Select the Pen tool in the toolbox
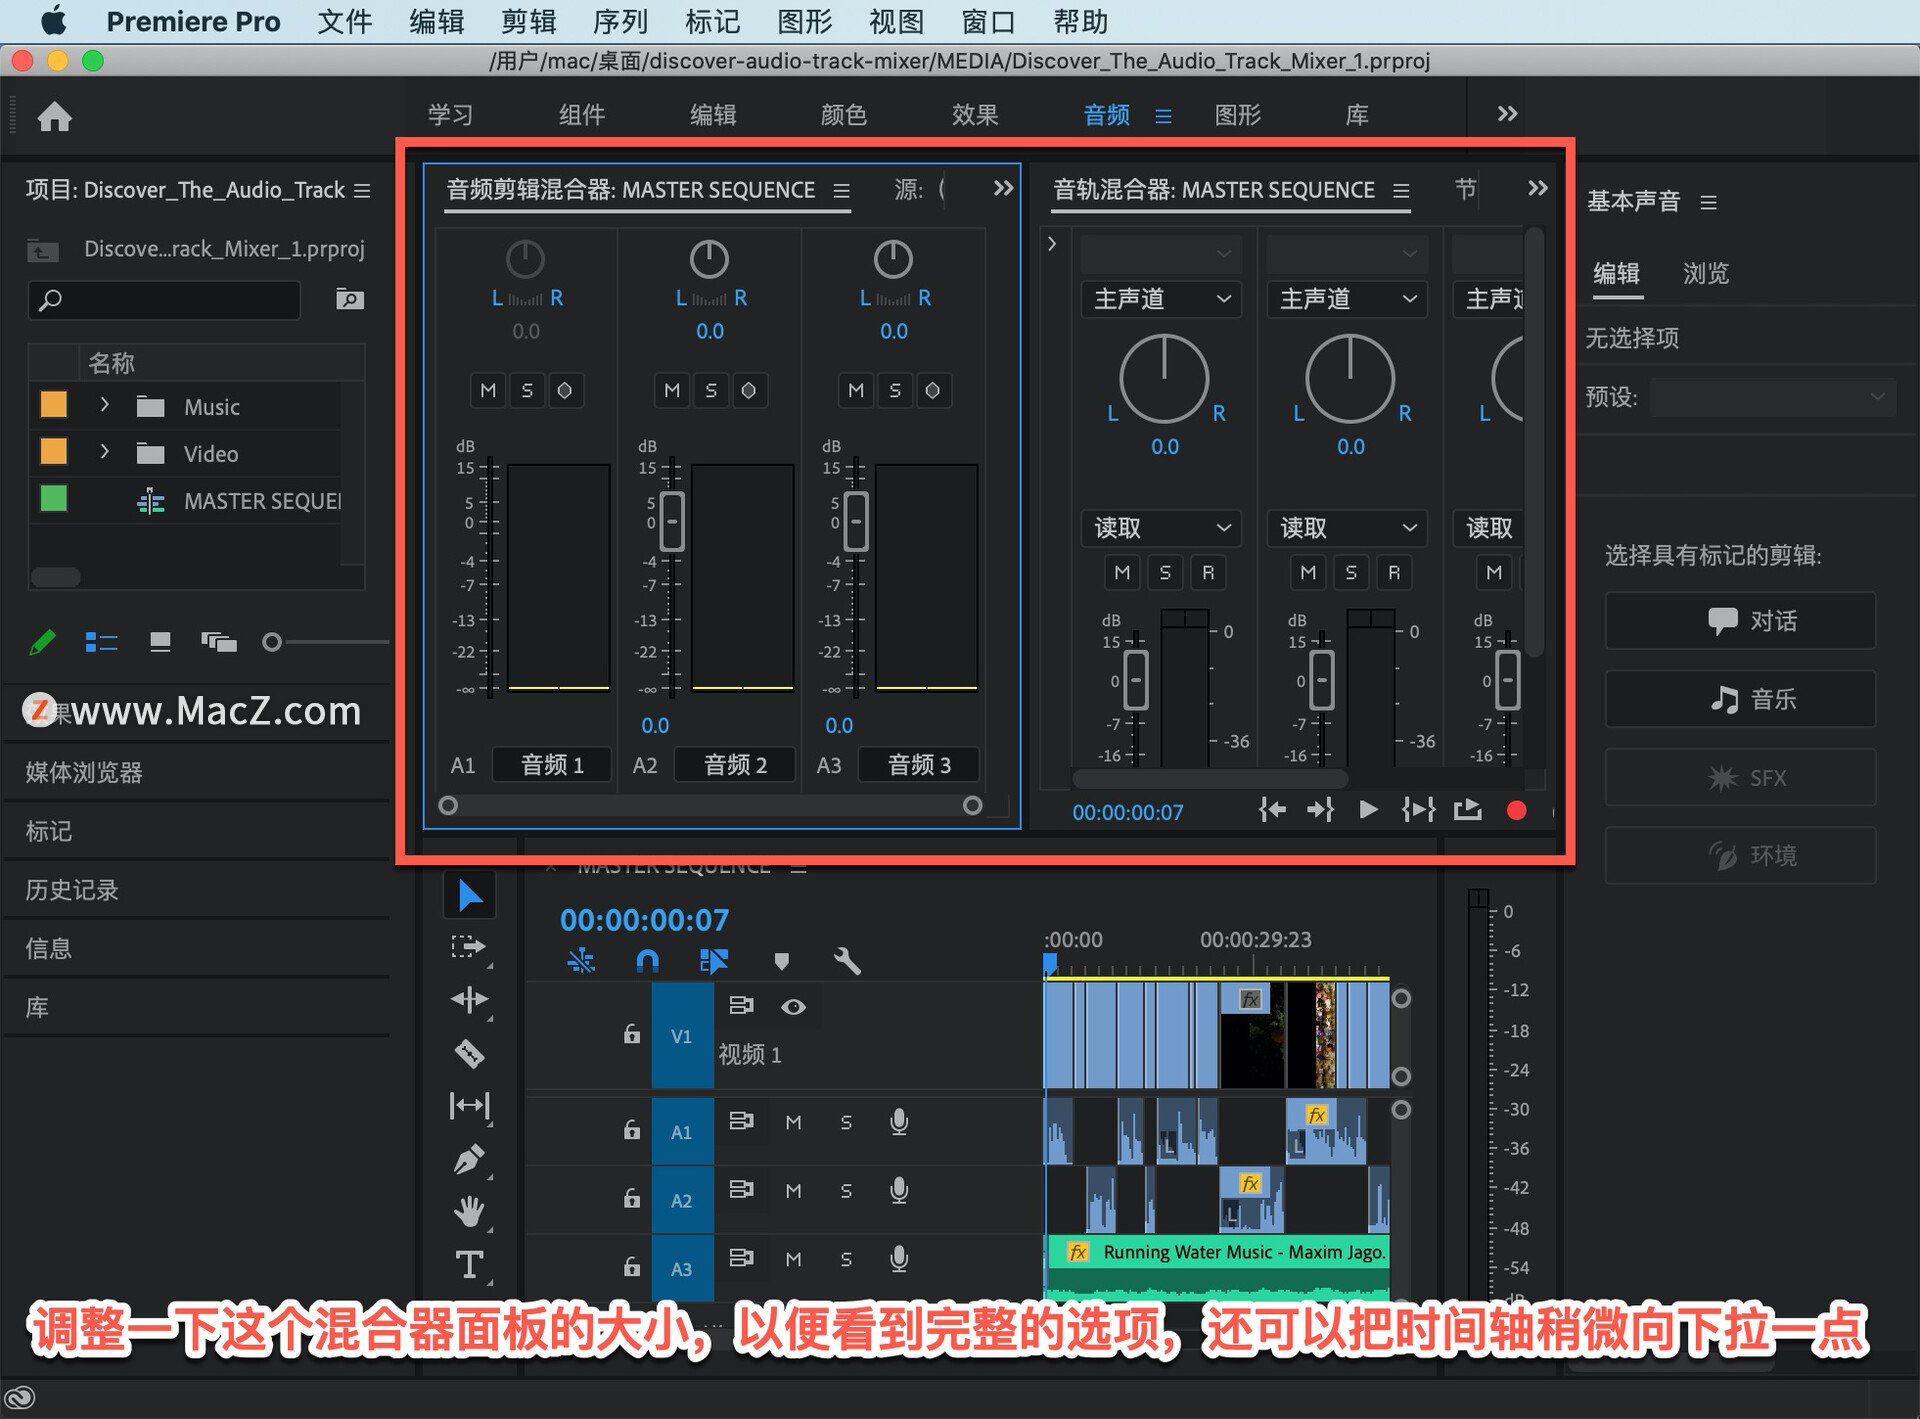Image resolution: width=1920 pixels, height=1419 pixels. [469, 1159]
